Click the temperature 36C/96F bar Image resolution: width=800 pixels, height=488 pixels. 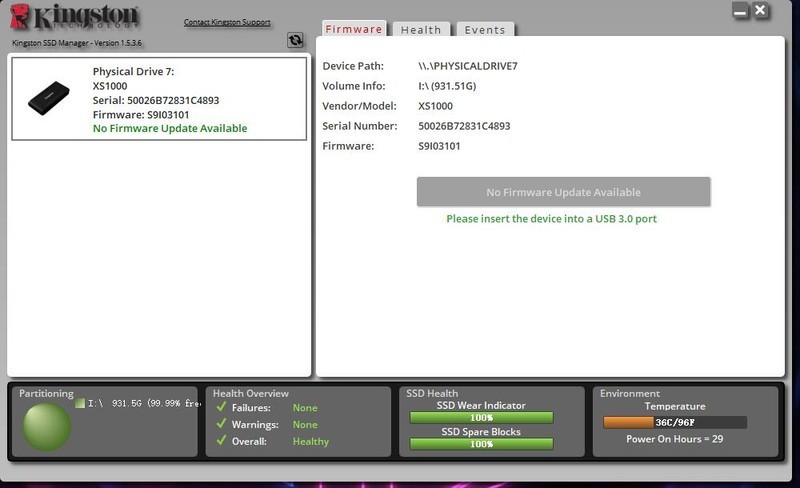coord(675,422)
